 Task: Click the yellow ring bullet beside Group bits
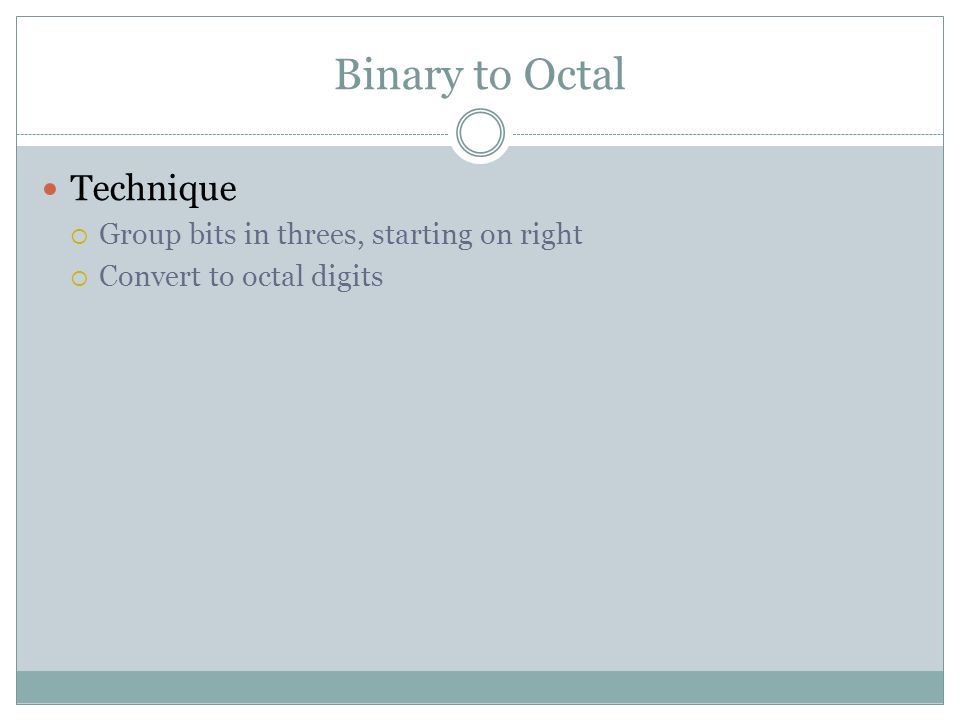(80, 236)
